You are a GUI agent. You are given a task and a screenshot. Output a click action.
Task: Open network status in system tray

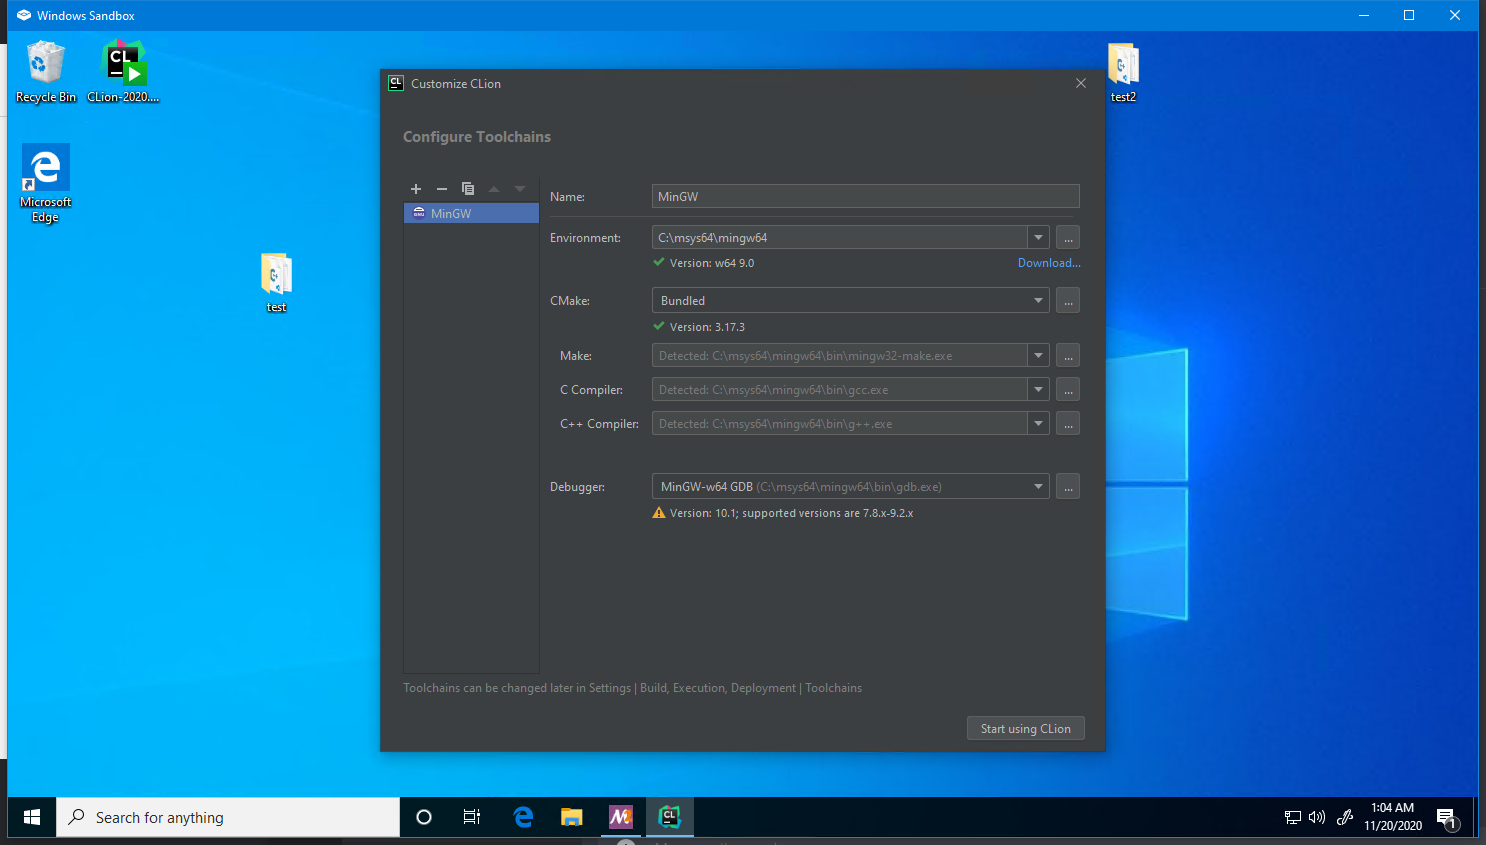coord(1293,817)
